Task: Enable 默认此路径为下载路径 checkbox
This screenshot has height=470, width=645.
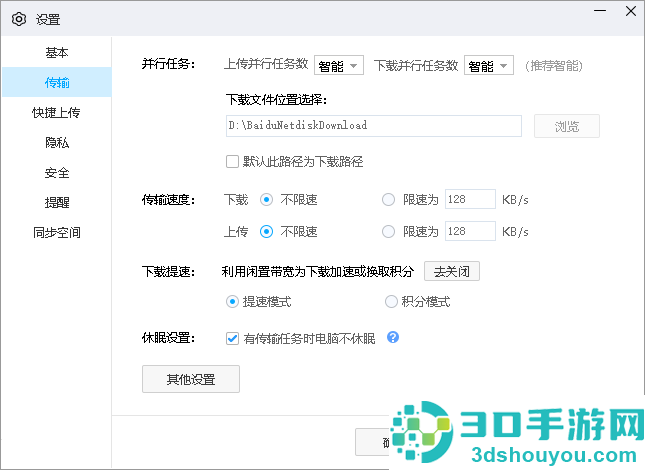Action: click(232, 161)
